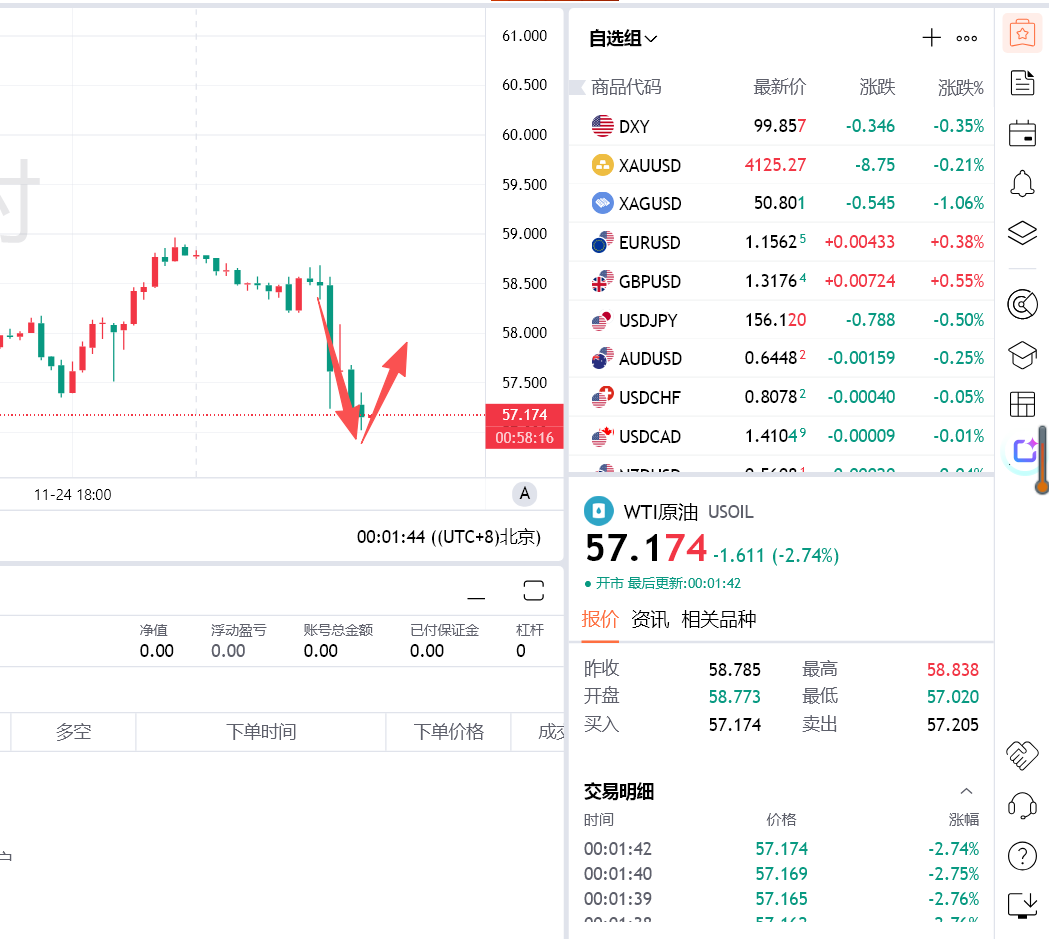Sort watchlist by 涨跌% column
The image size is (1049, 939).
pyautogui.click(x=961, y=88)
